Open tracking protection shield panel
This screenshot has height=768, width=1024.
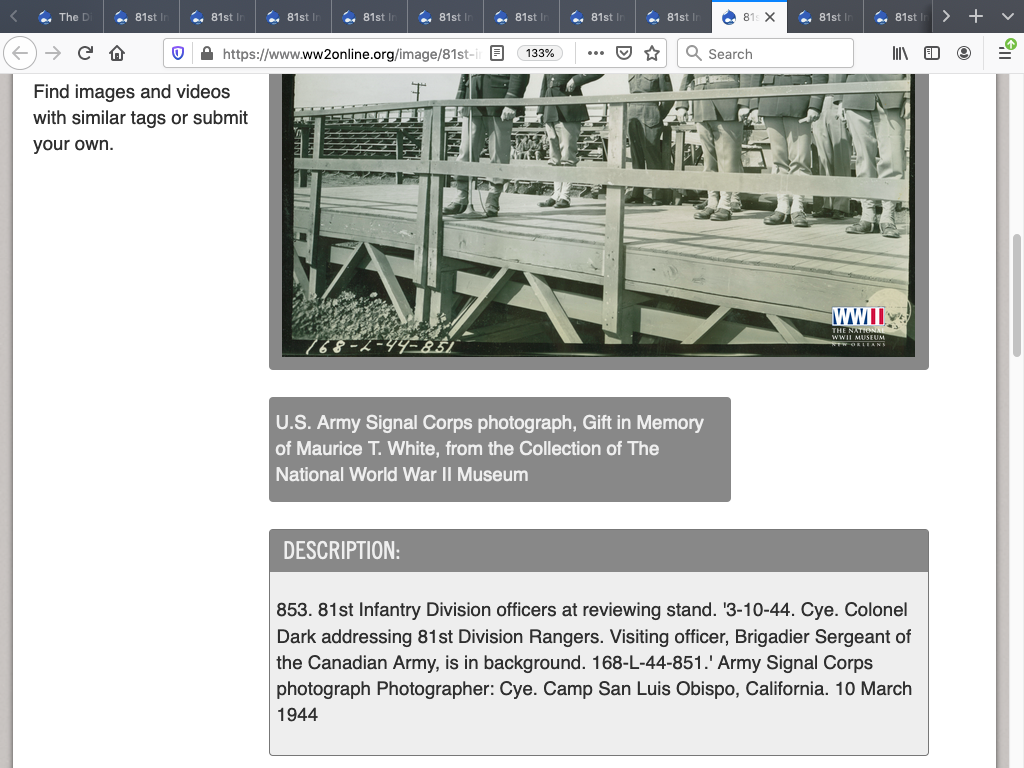point(179,53)
